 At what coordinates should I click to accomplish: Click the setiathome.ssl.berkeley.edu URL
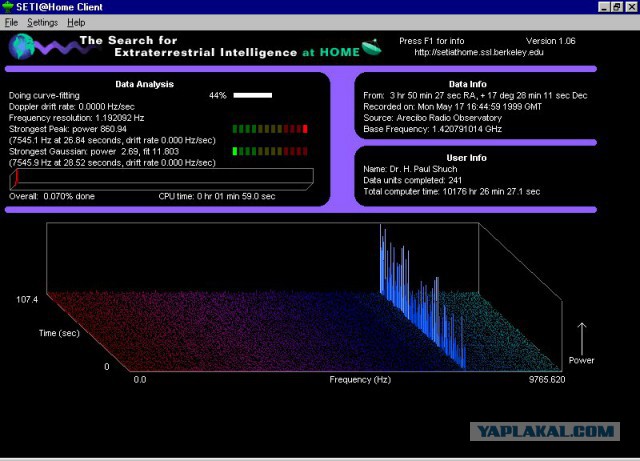pos(479,52)
